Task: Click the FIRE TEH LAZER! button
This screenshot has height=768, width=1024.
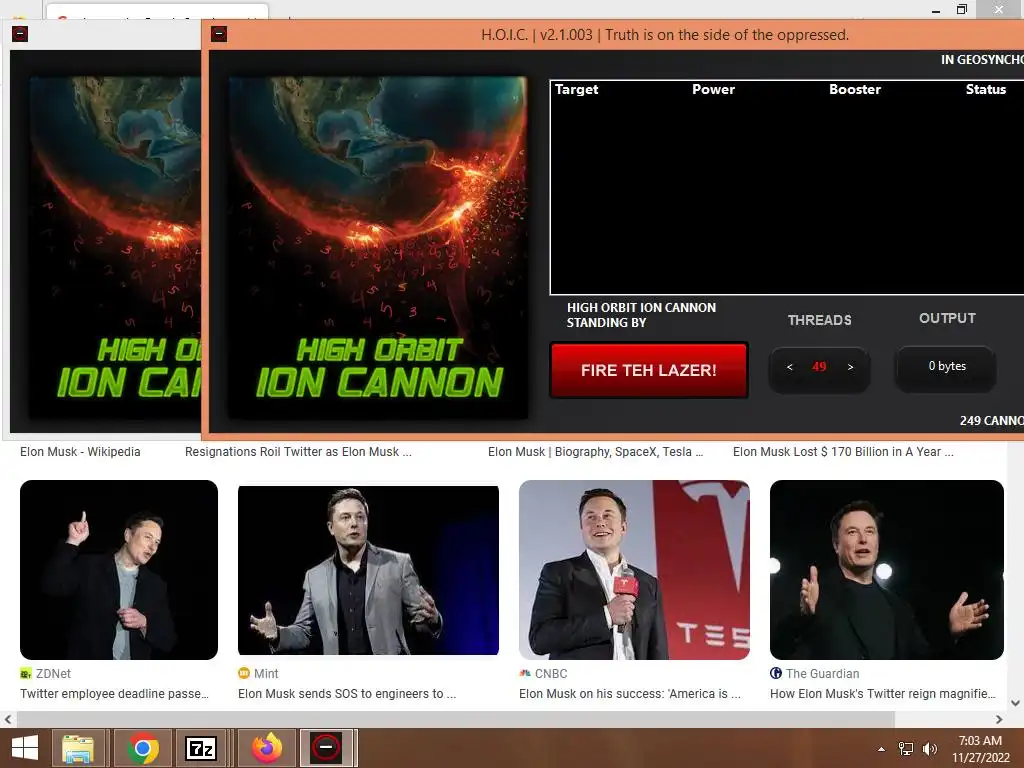Action: pyautogui.click(x=648, y=370)
